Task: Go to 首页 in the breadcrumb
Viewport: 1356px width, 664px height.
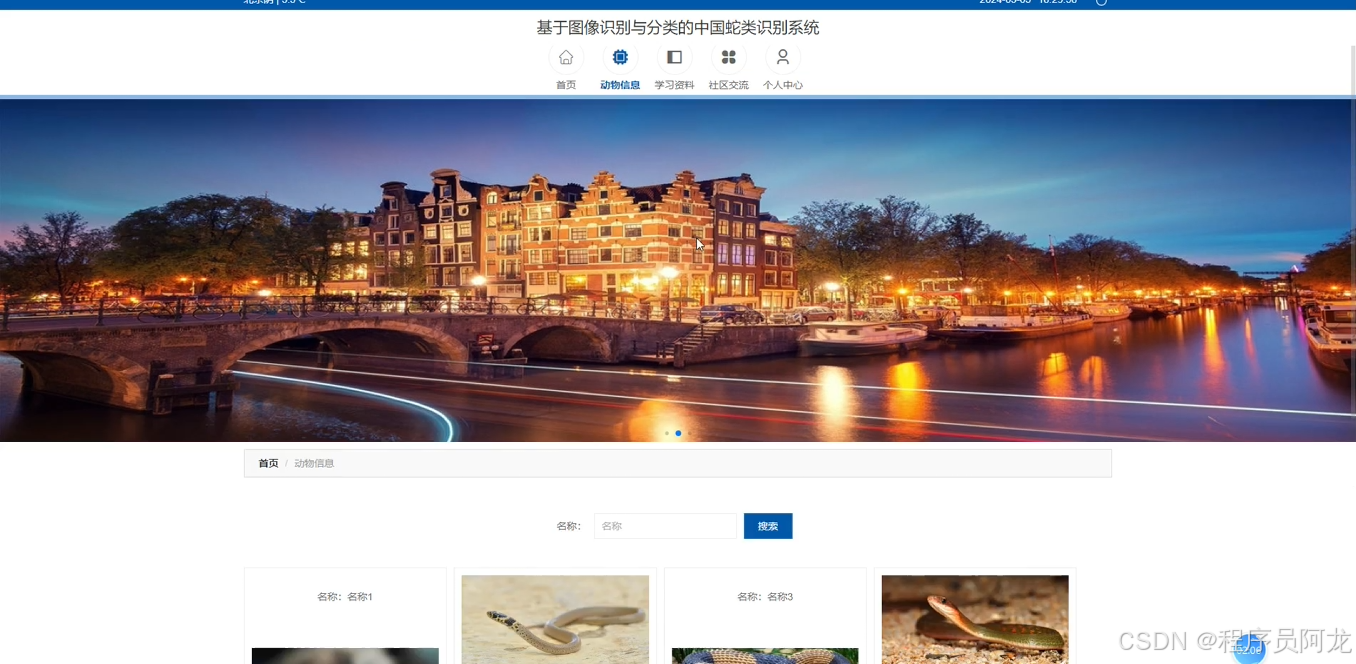Action: pyautogui.click(x=268, y=463)
